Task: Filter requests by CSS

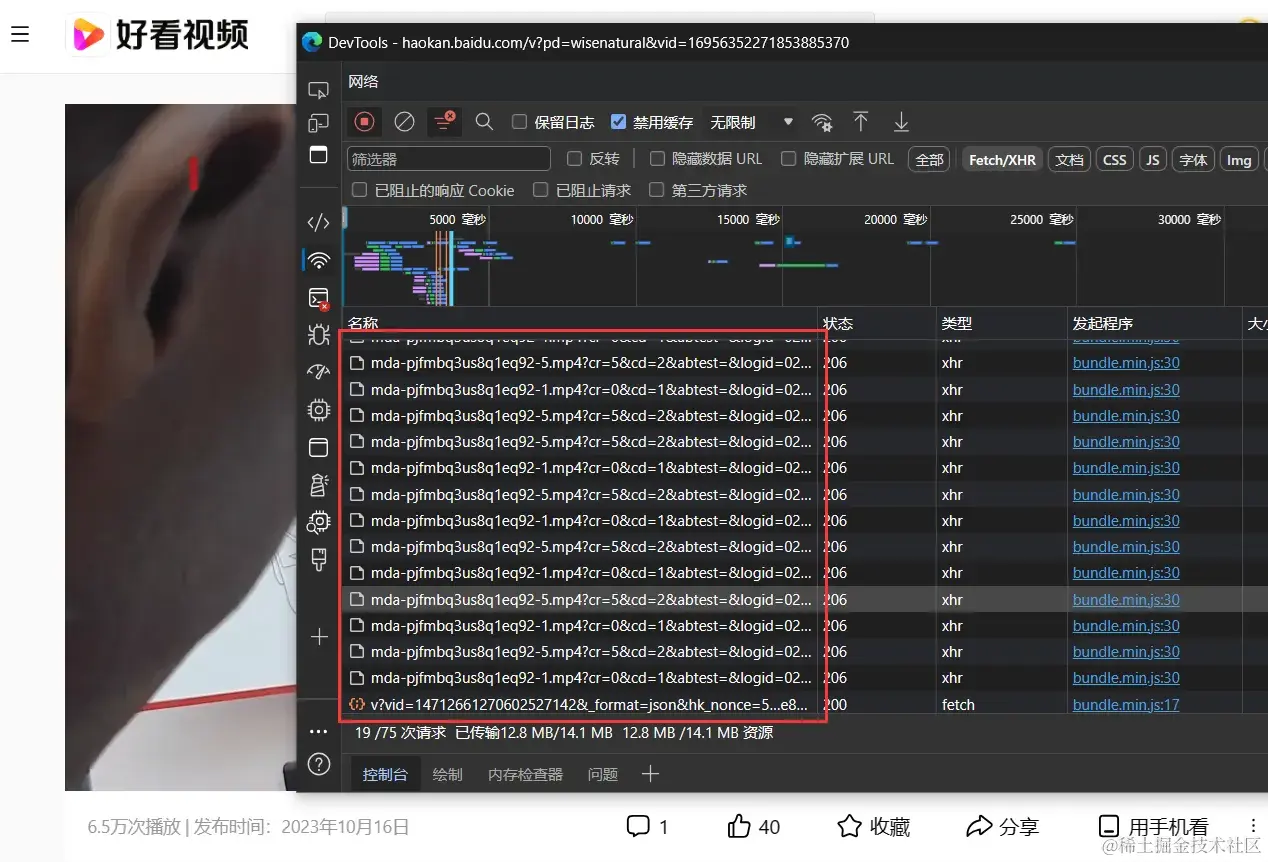Action: [x=1115, y=159]
